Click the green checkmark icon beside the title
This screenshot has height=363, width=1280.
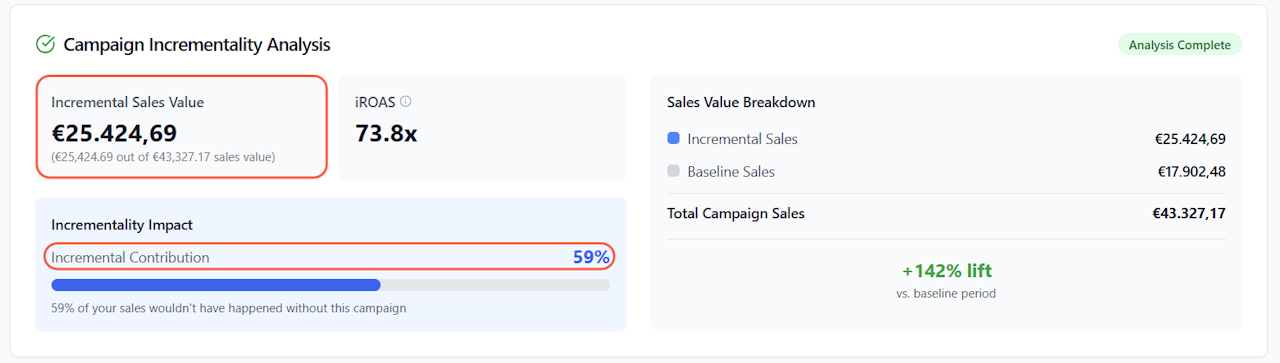pos(45,44)
